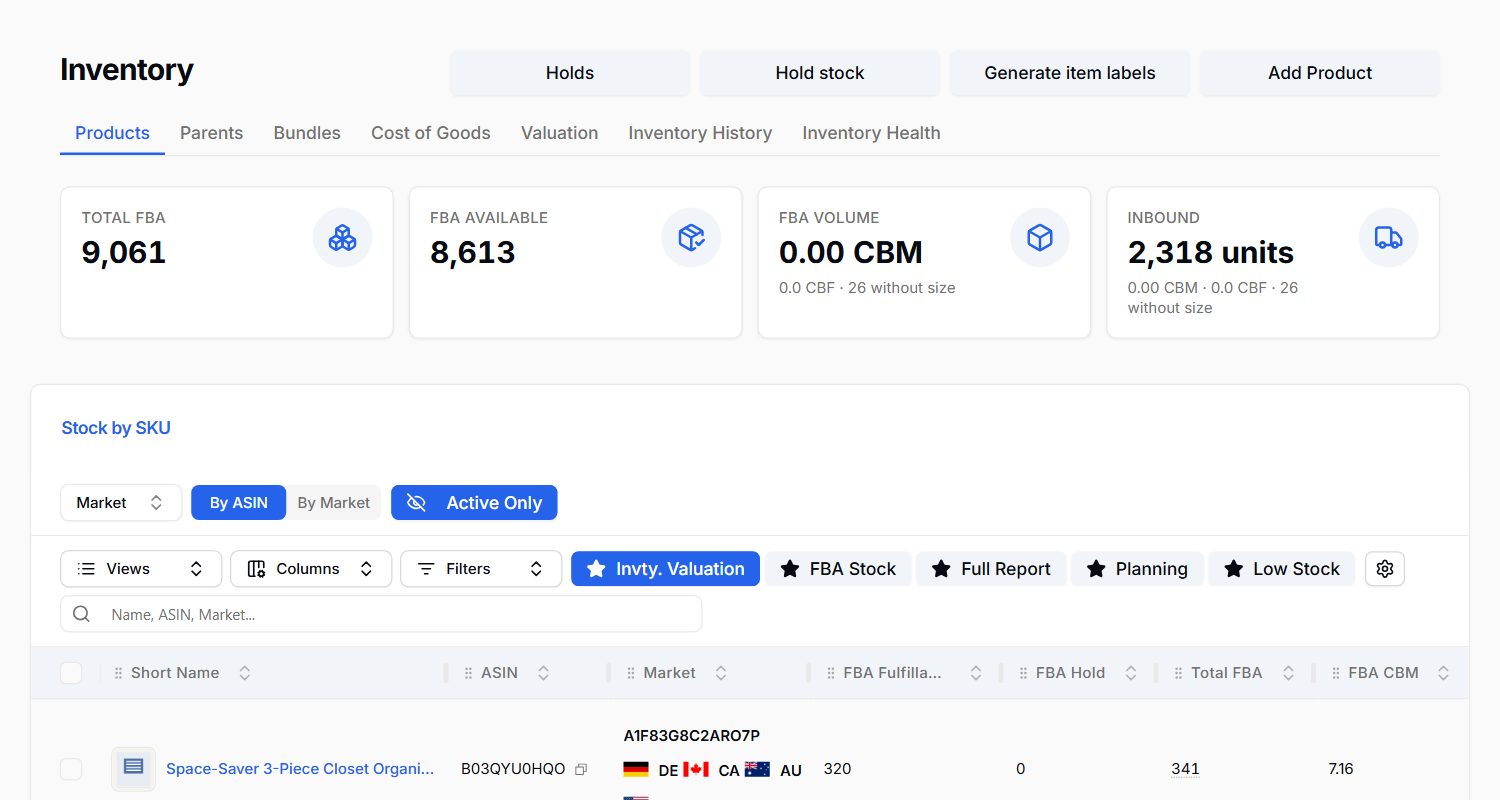Click the Canadian flag in Market cell
The width and height of the screenshot is (1500, 800).
click(696, 770)
